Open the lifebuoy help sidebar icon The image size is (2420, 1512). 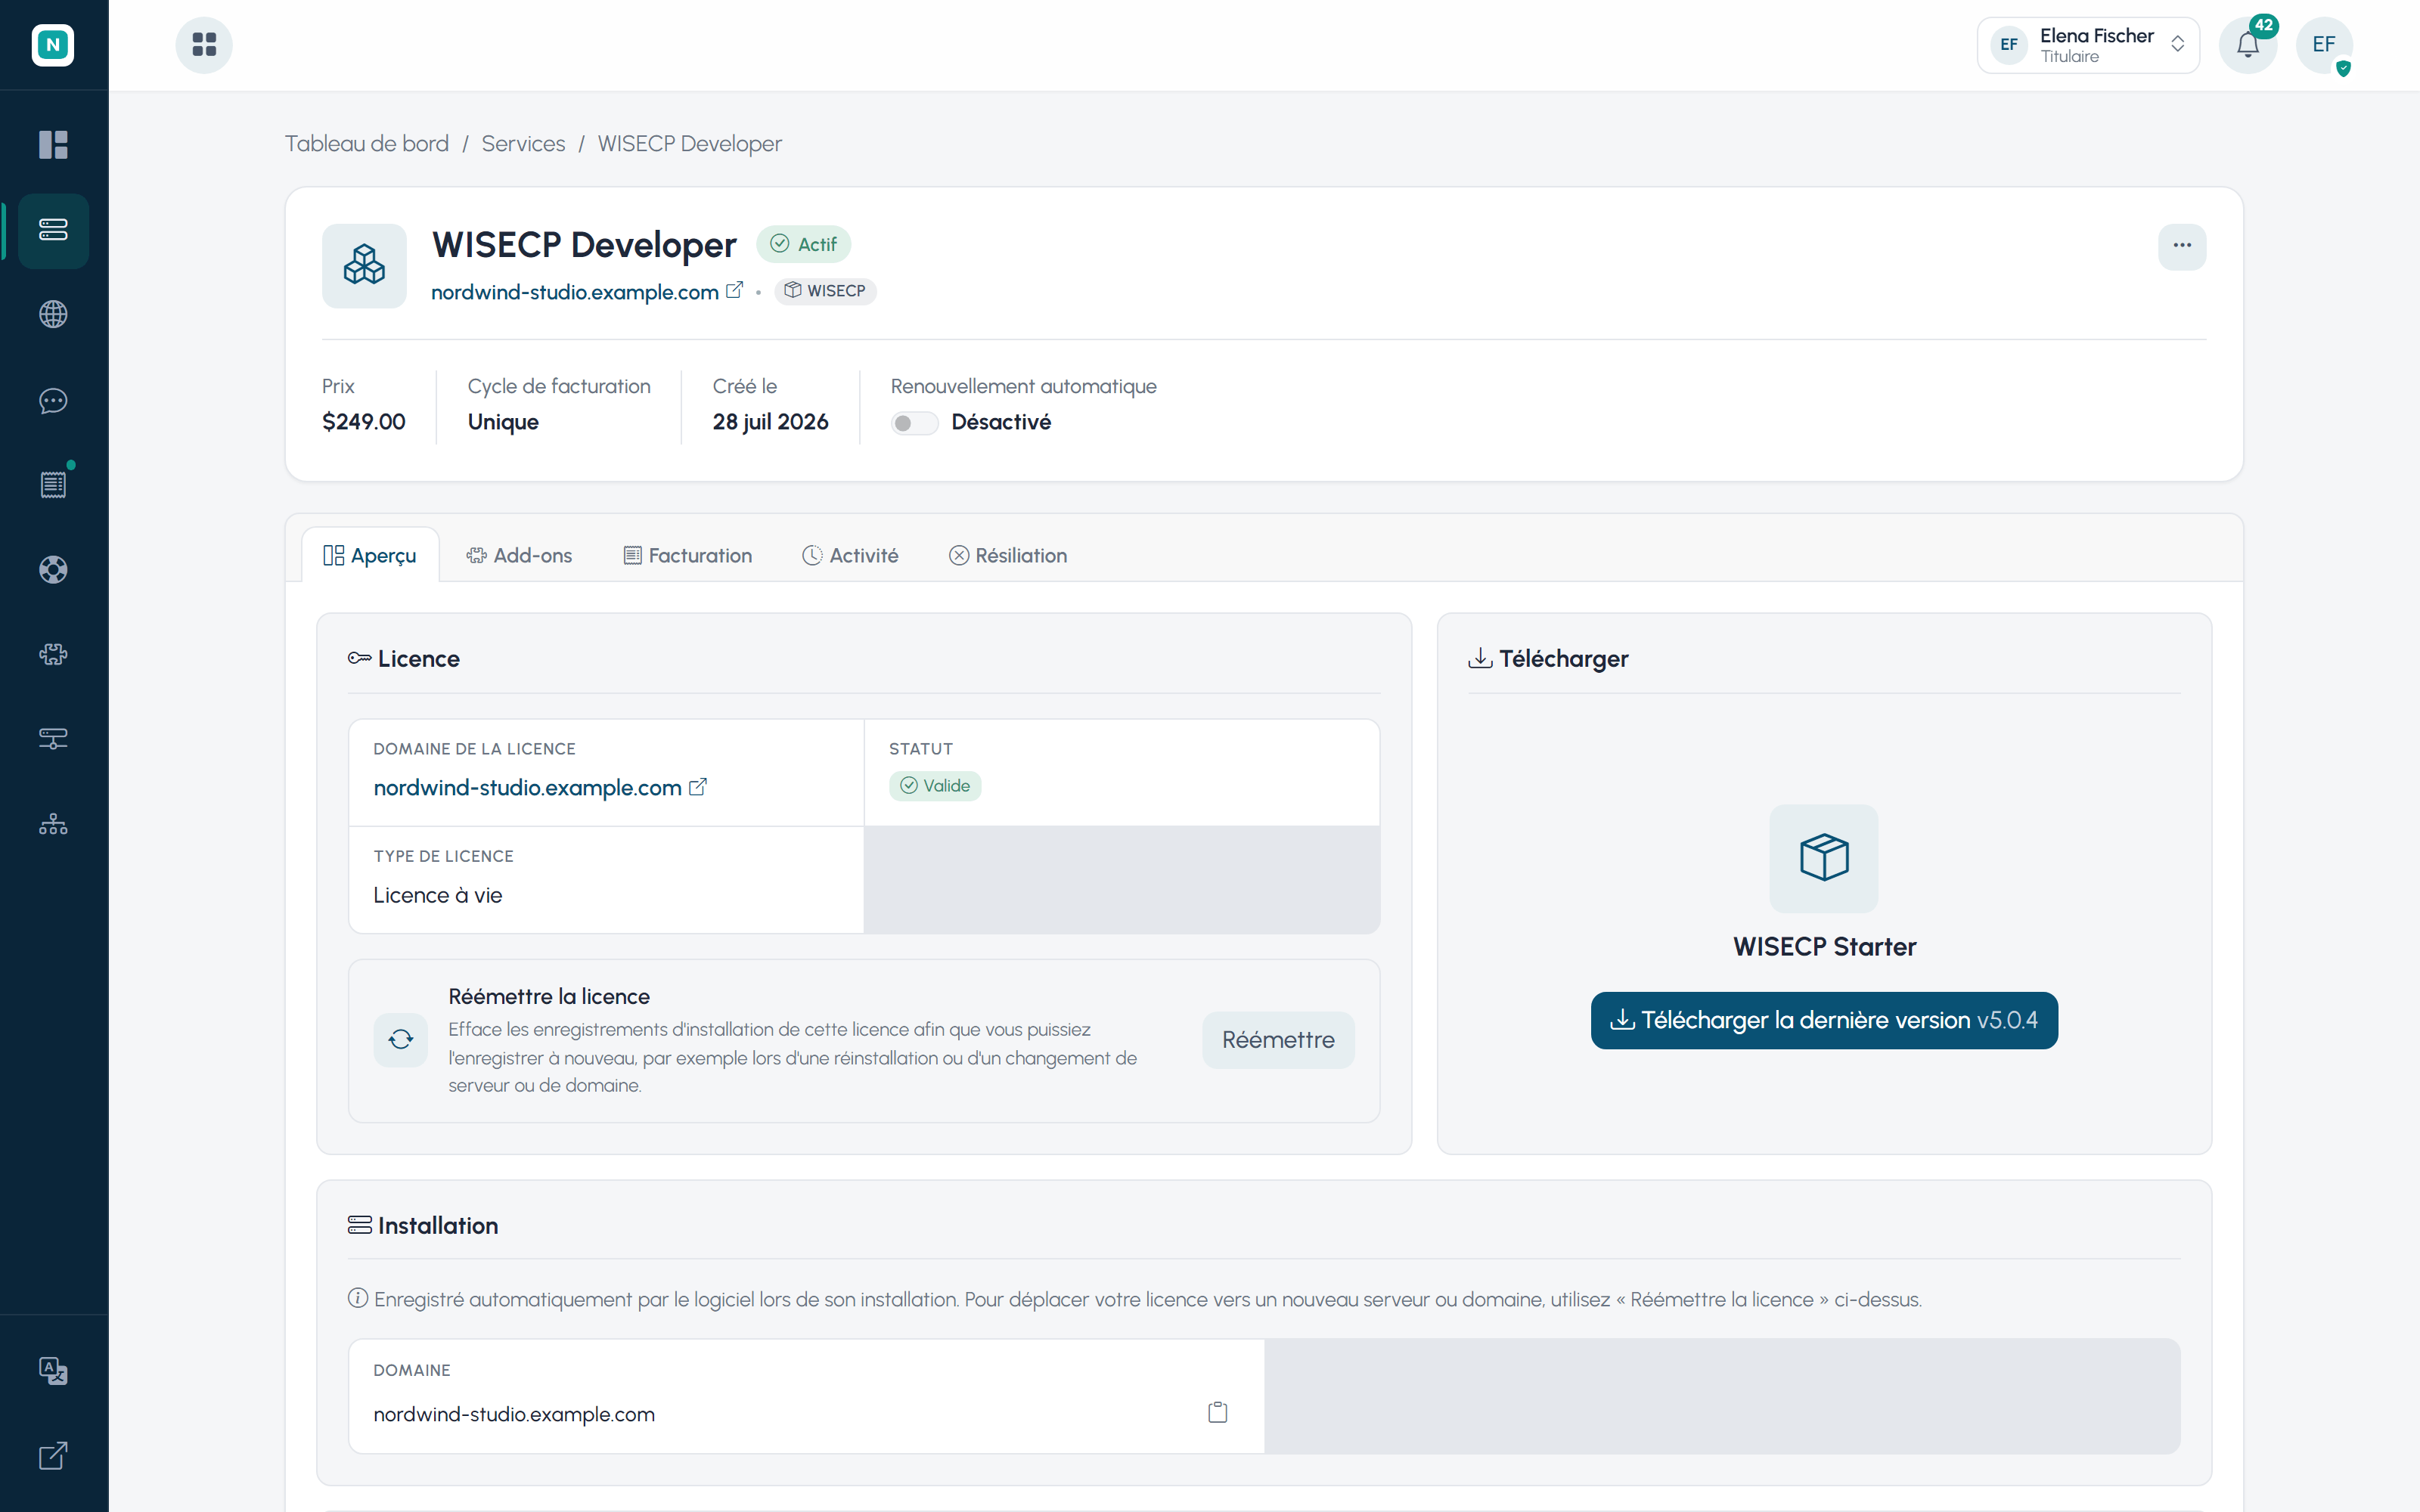(53, 570)
